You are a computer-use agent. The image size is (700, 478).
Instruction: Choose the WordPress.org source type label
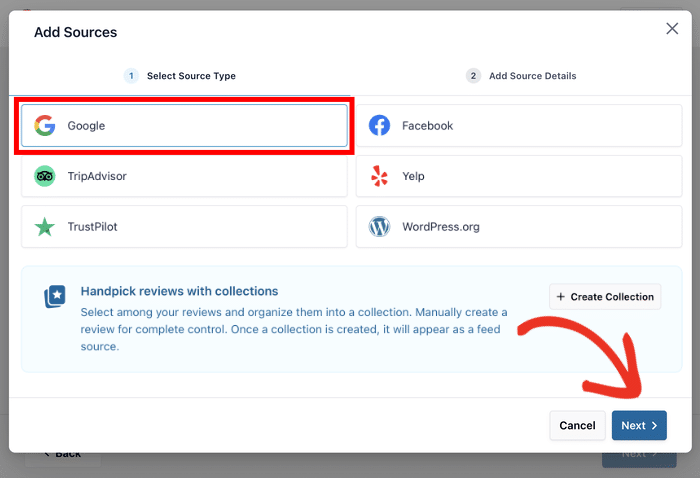(440, 227)
